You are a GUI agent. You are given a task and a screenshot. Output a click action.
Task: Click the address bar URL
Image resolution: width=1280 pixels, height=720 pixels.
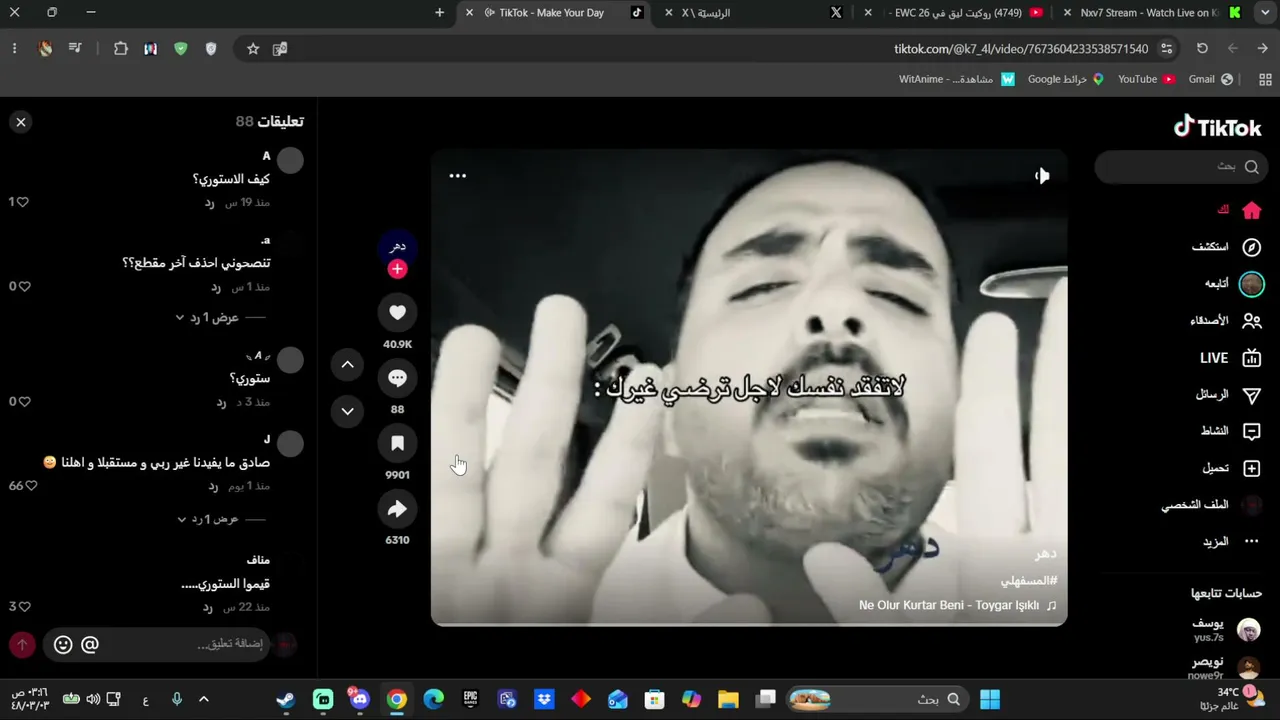[x=1021, y=49]
